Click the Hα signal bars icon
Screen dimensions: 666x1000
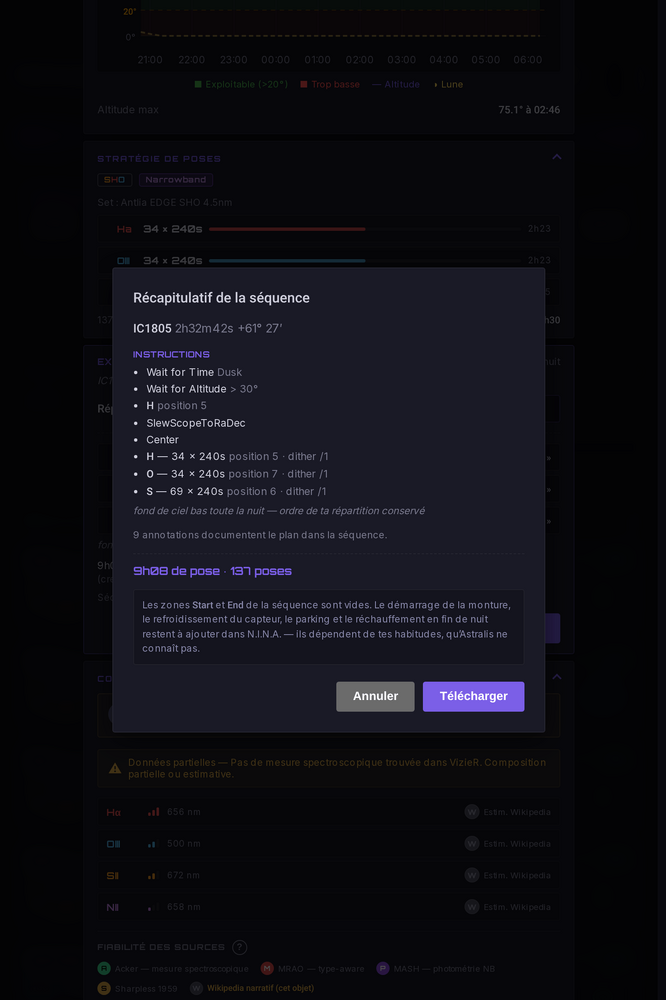click(153, 812)
